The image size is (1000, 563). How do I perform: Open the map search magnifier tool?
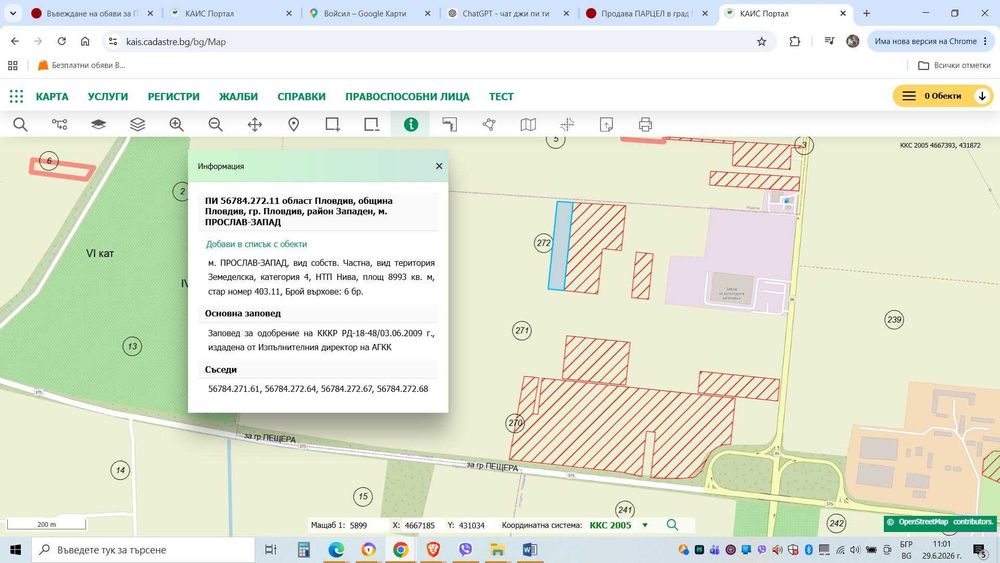tap(20, 124)
